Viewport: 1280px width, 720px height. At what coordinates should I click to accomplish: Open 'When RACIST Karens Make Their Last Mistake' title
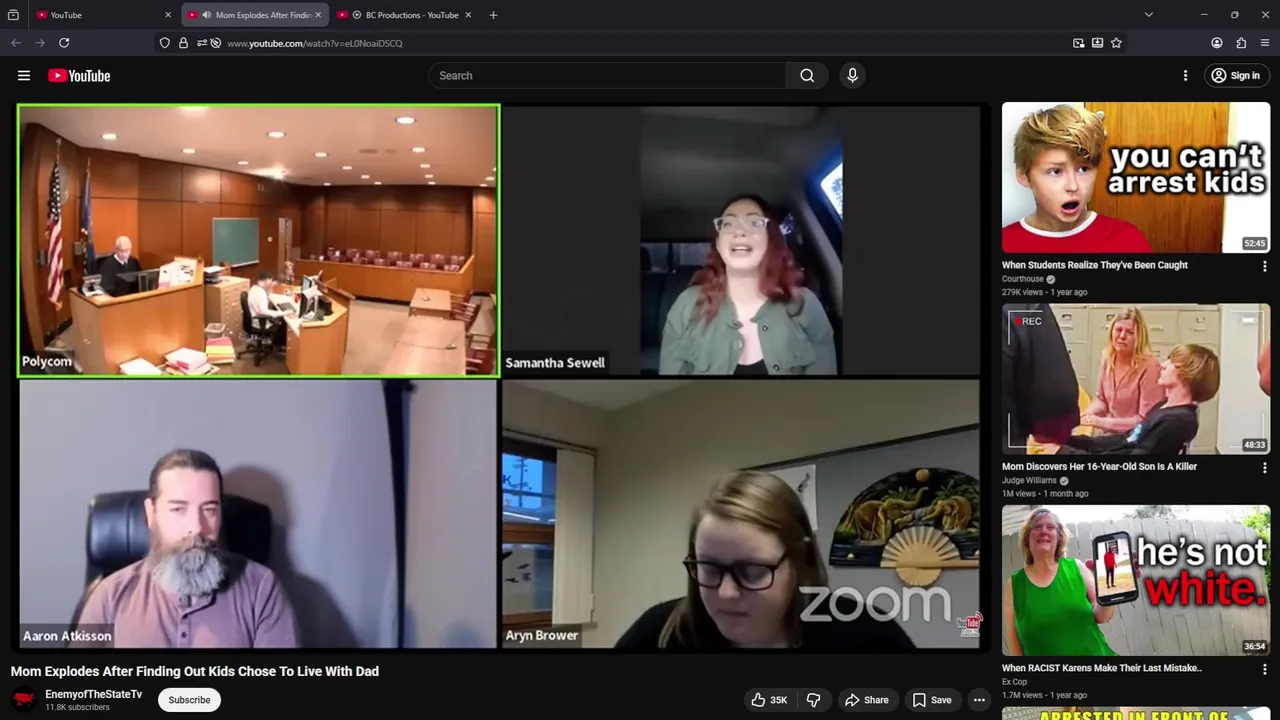point(1102,668)
